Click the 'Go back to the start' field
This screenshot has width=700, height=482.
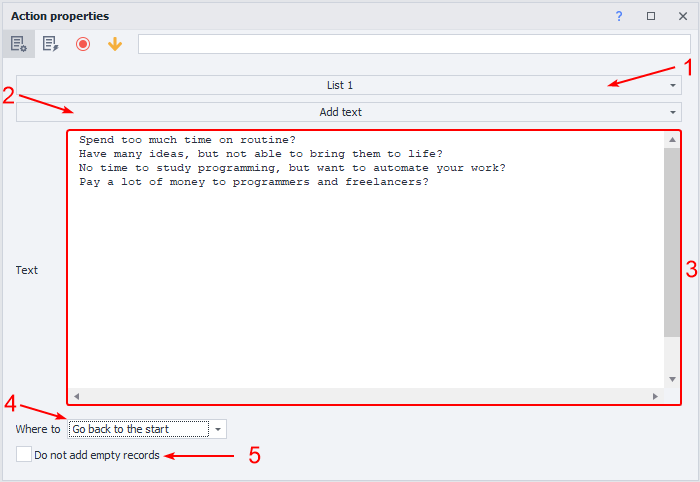pyautogui.click(x=138, y=429)
